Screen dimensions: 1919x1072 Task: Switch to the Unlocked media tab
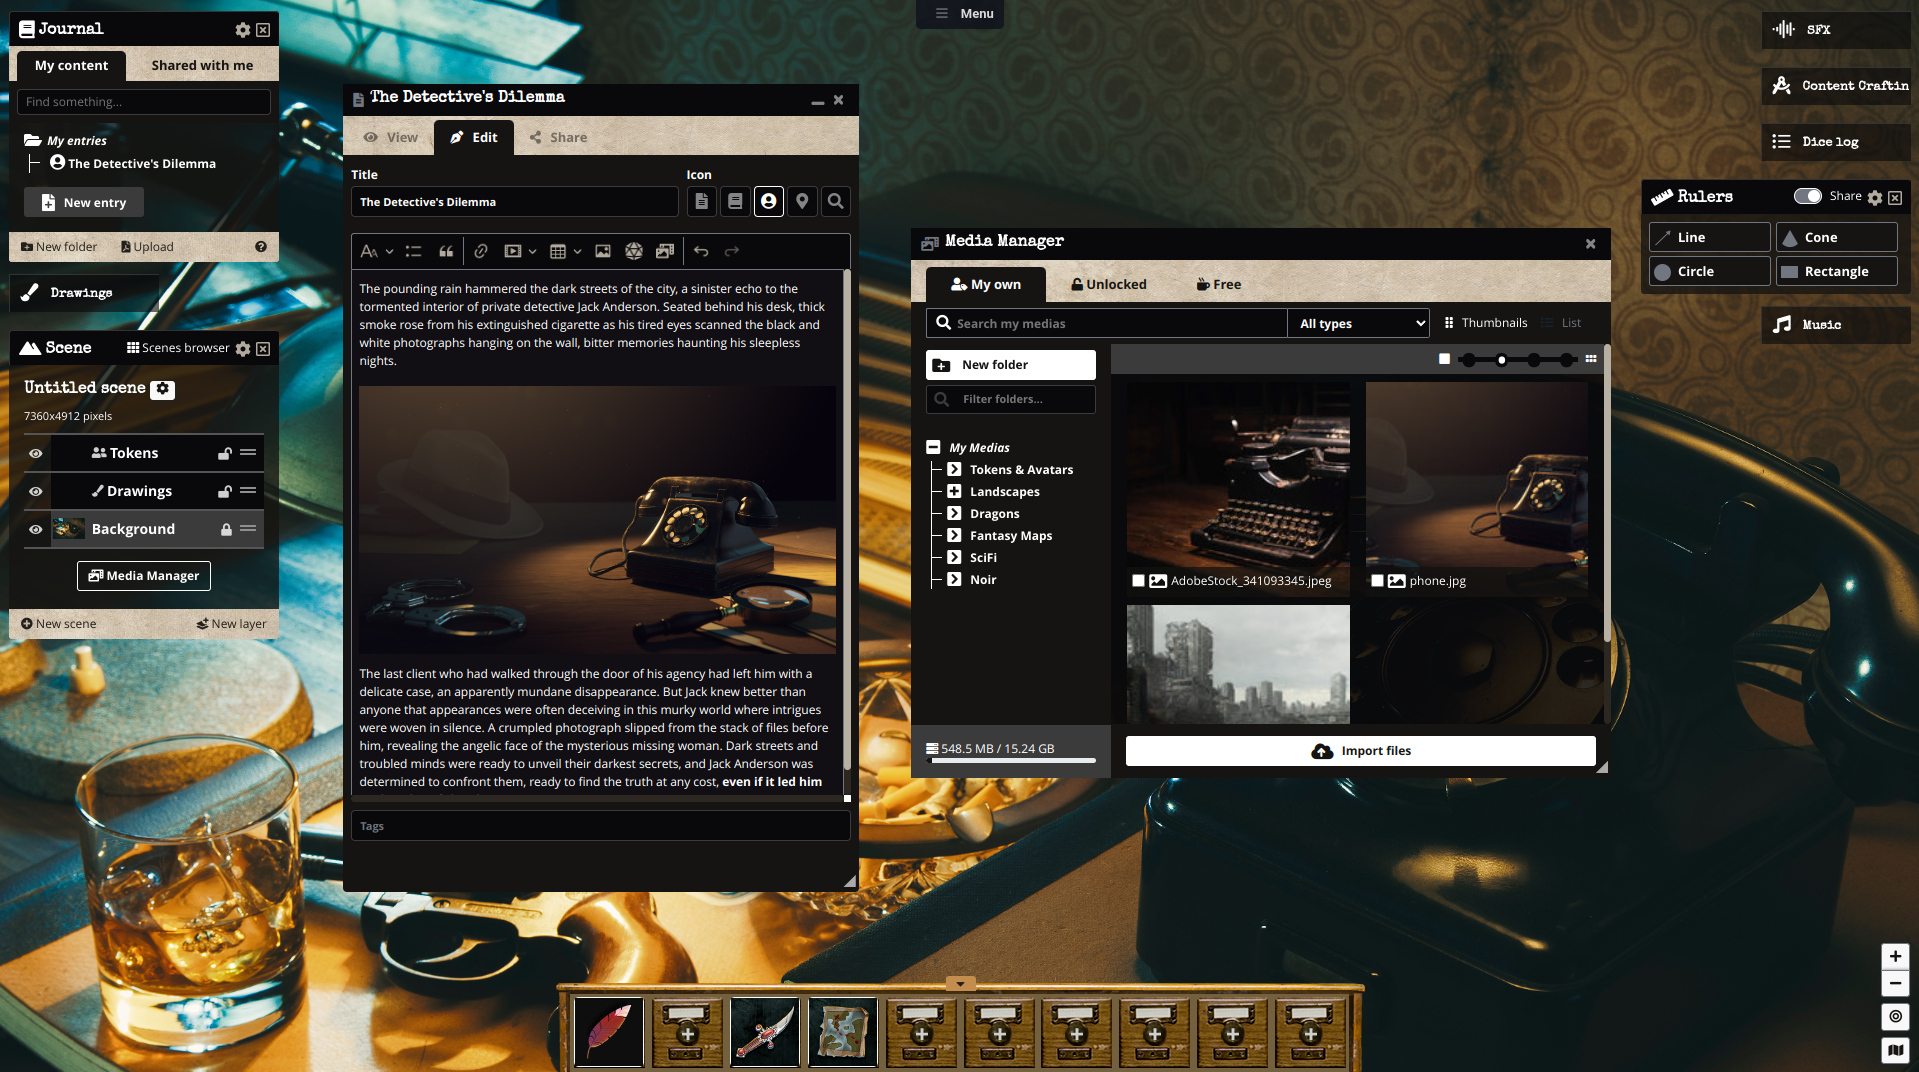pyautogui.click(x=1108, y=285)
